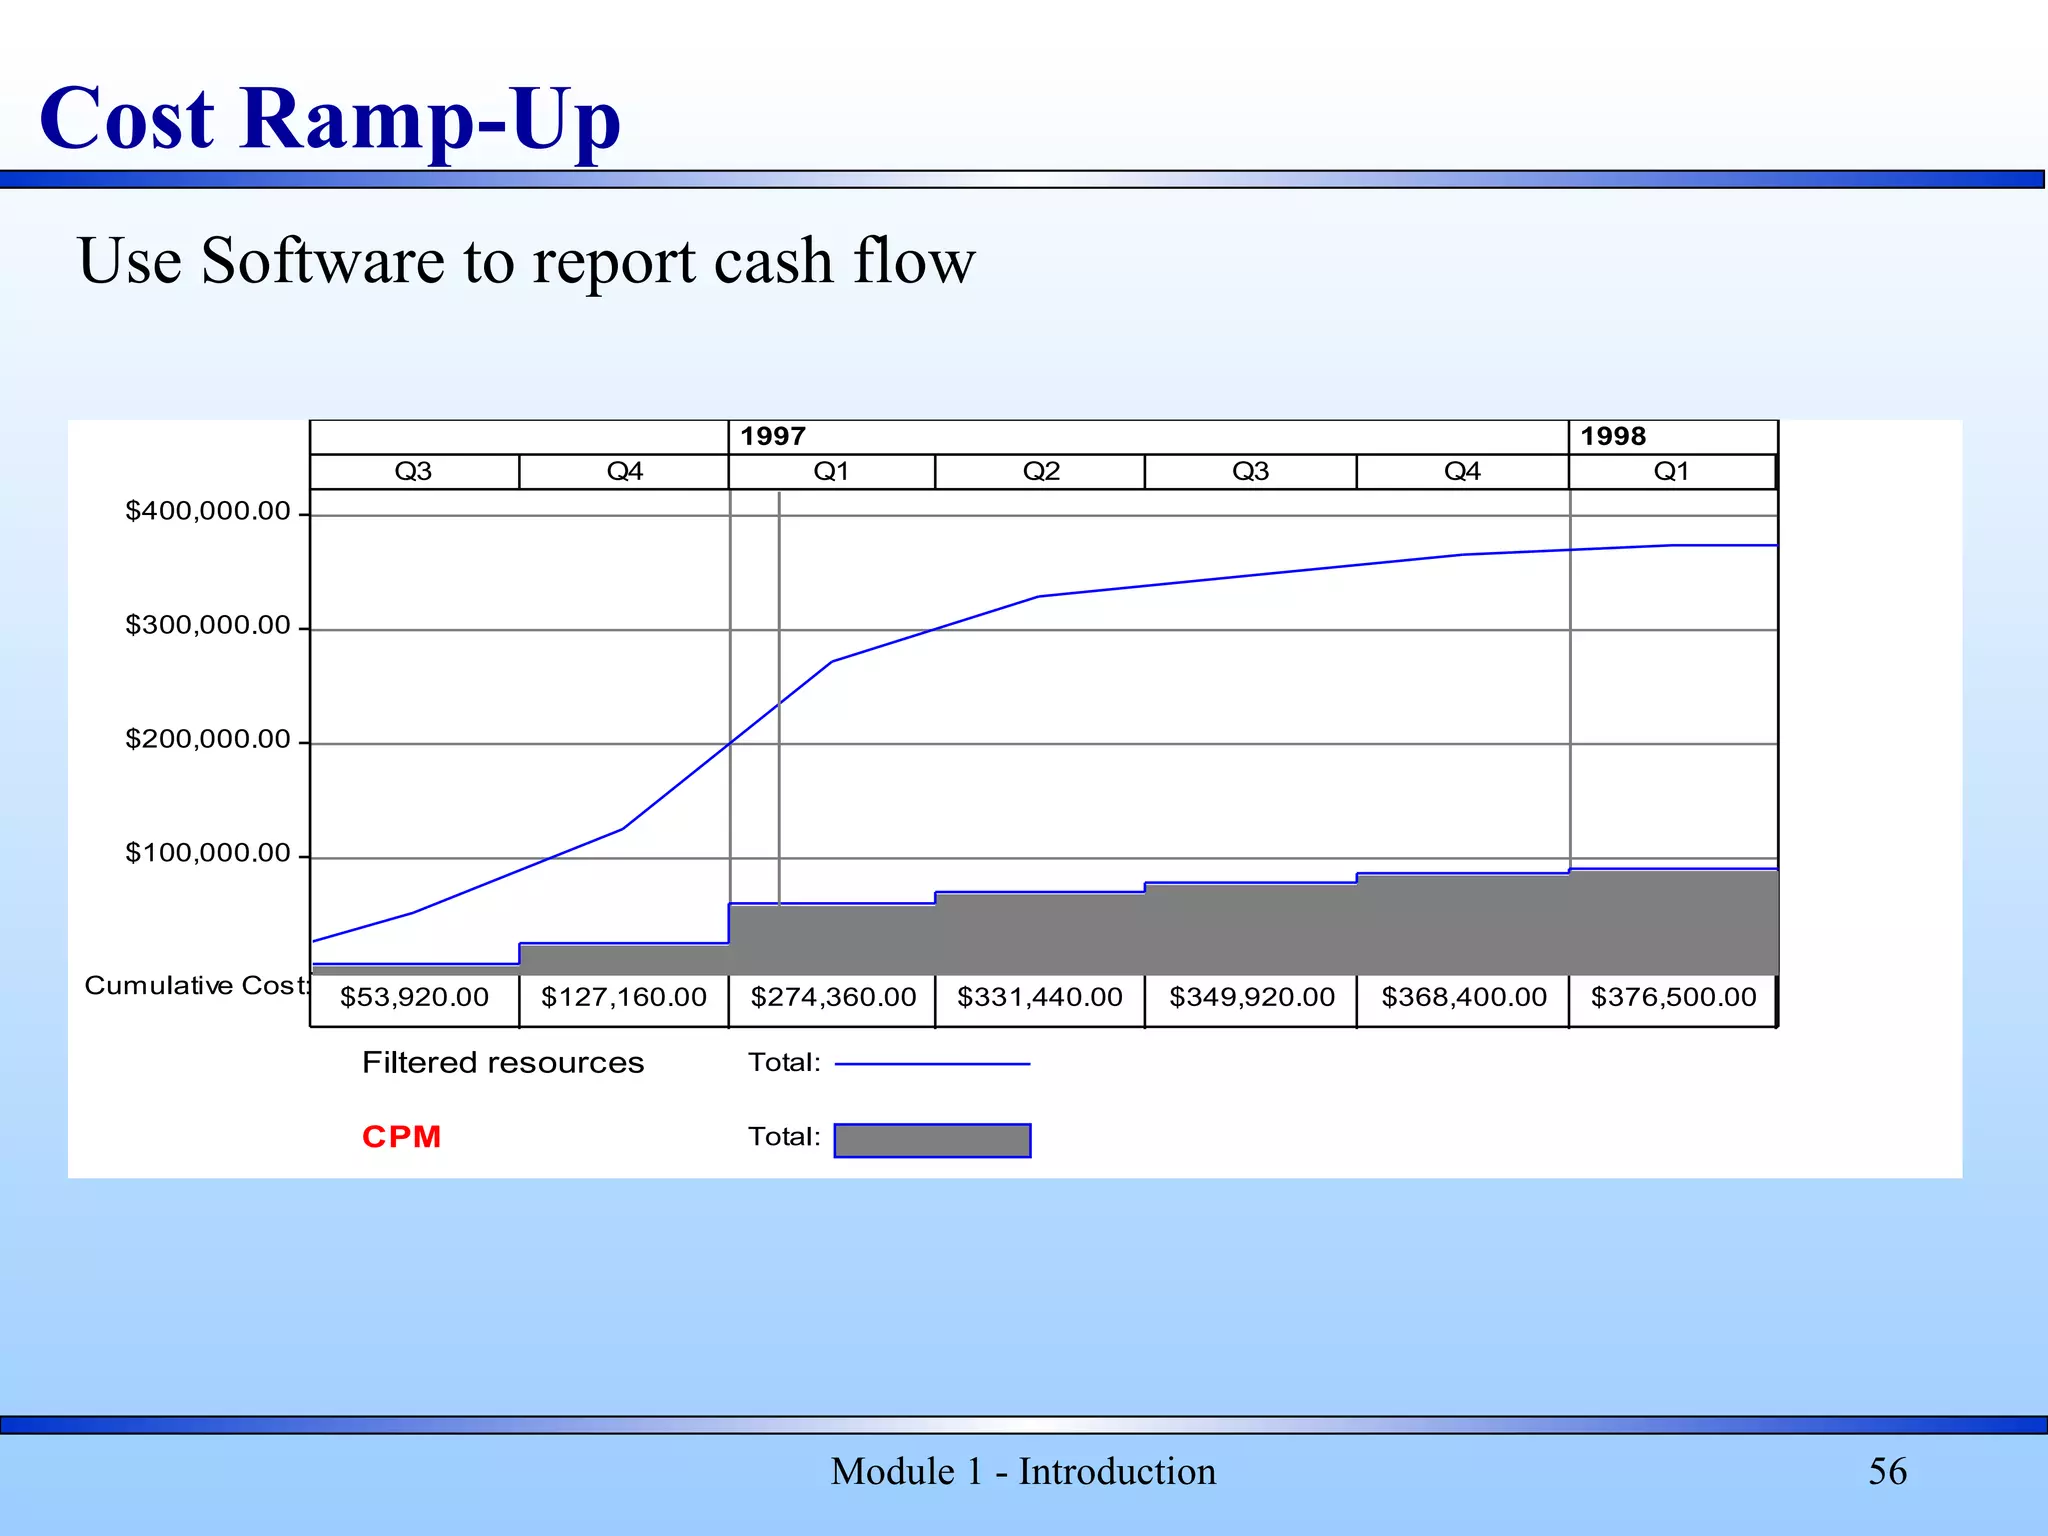Click the Module 1 - Introduction footer
This screenshot has height=1536, width=2048.
click(x=1023, y=1472)
